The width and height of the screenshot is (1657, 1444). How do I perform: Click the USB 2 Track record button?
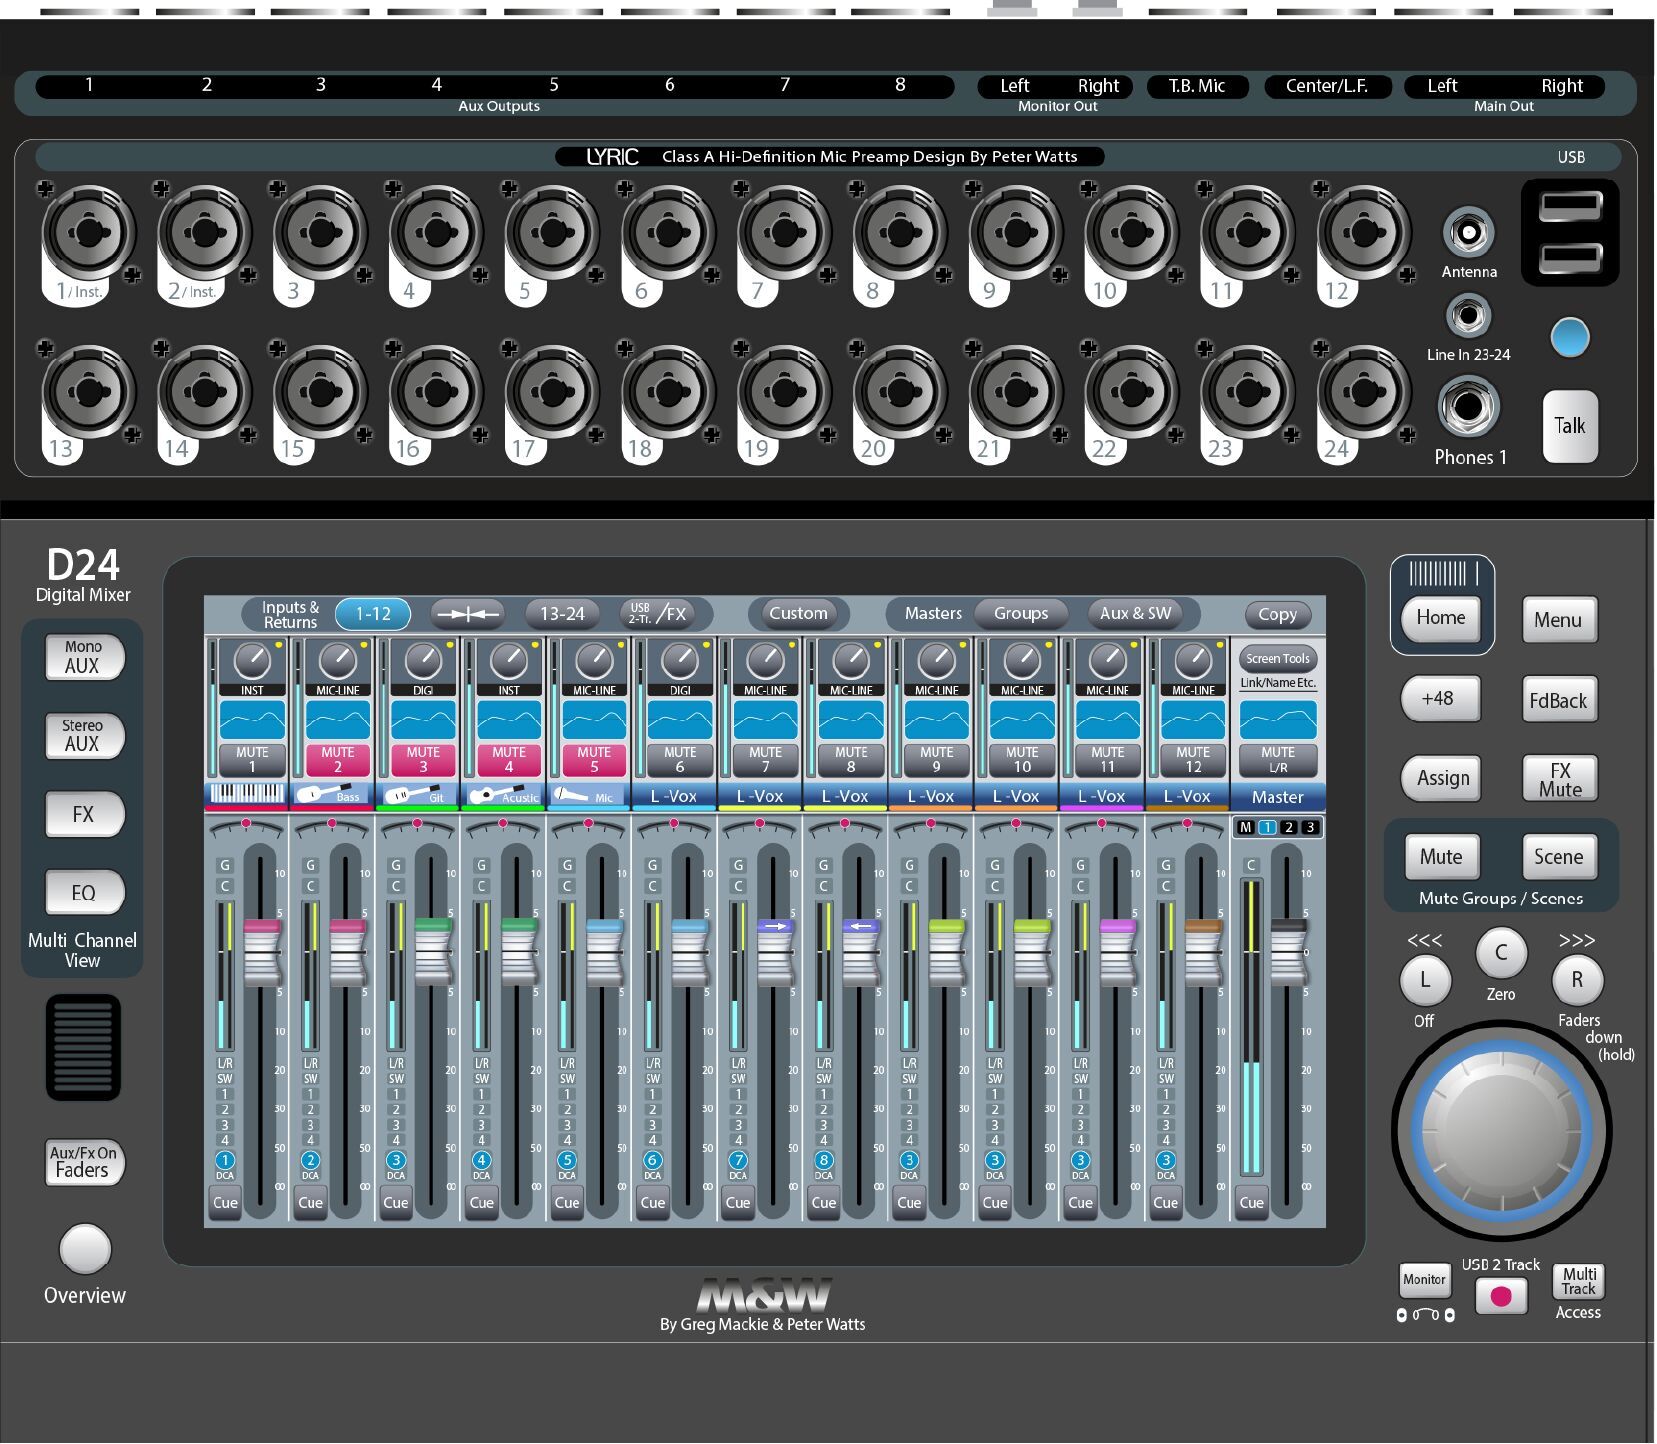pyautogui.click(x=1500, y=1296)
